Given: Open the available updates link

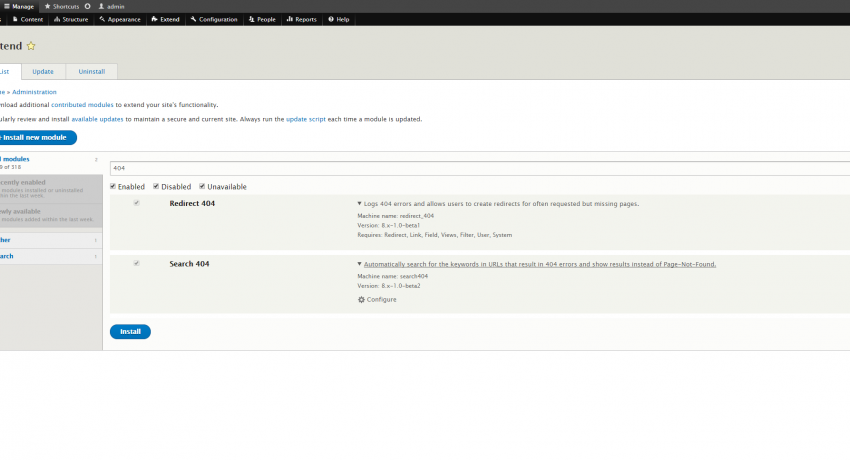Looking at the screenshot, I should pyautogui.click(x=98, y=119).
